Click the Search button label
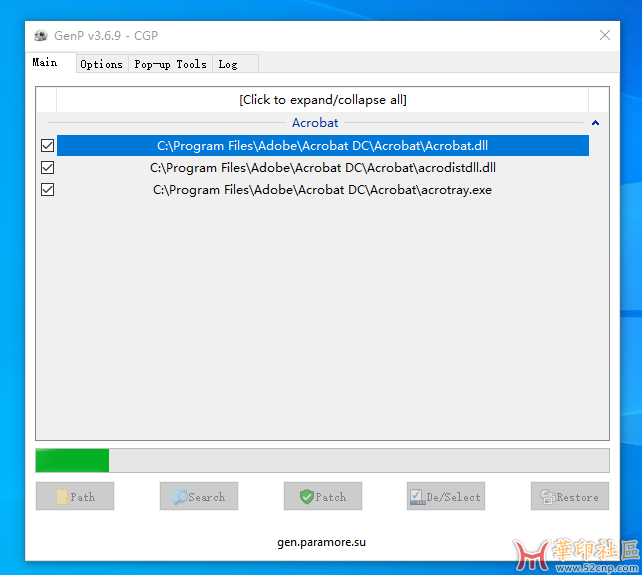Screen dimensions: 642x575 207,497
